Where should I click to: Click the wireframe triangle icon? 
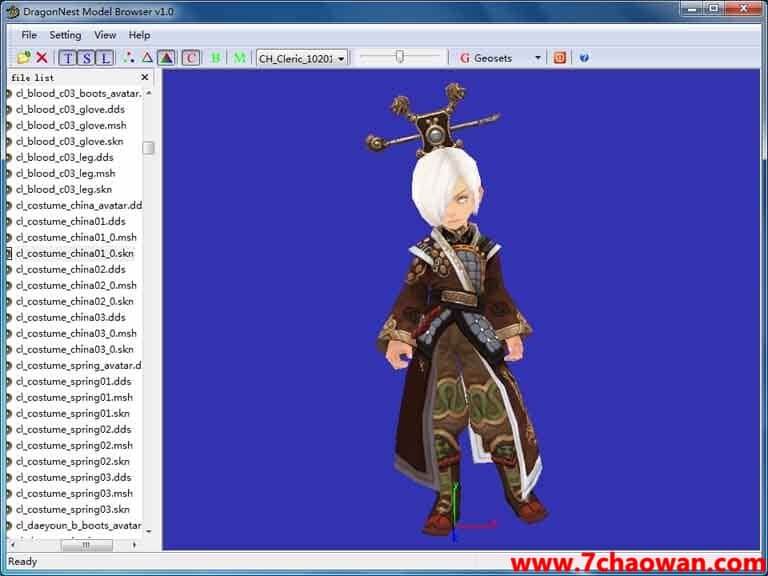point(147,58)
